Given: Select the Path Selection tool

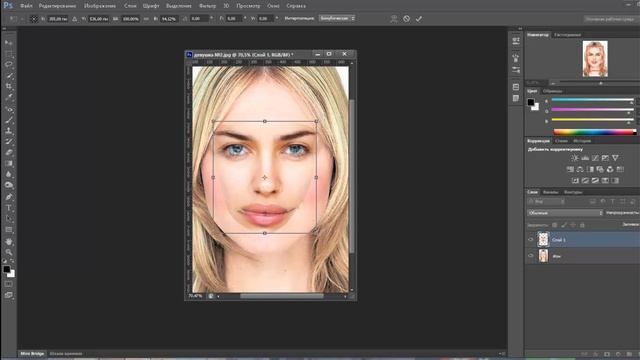Looking at the screenshot, I should 9,219.
